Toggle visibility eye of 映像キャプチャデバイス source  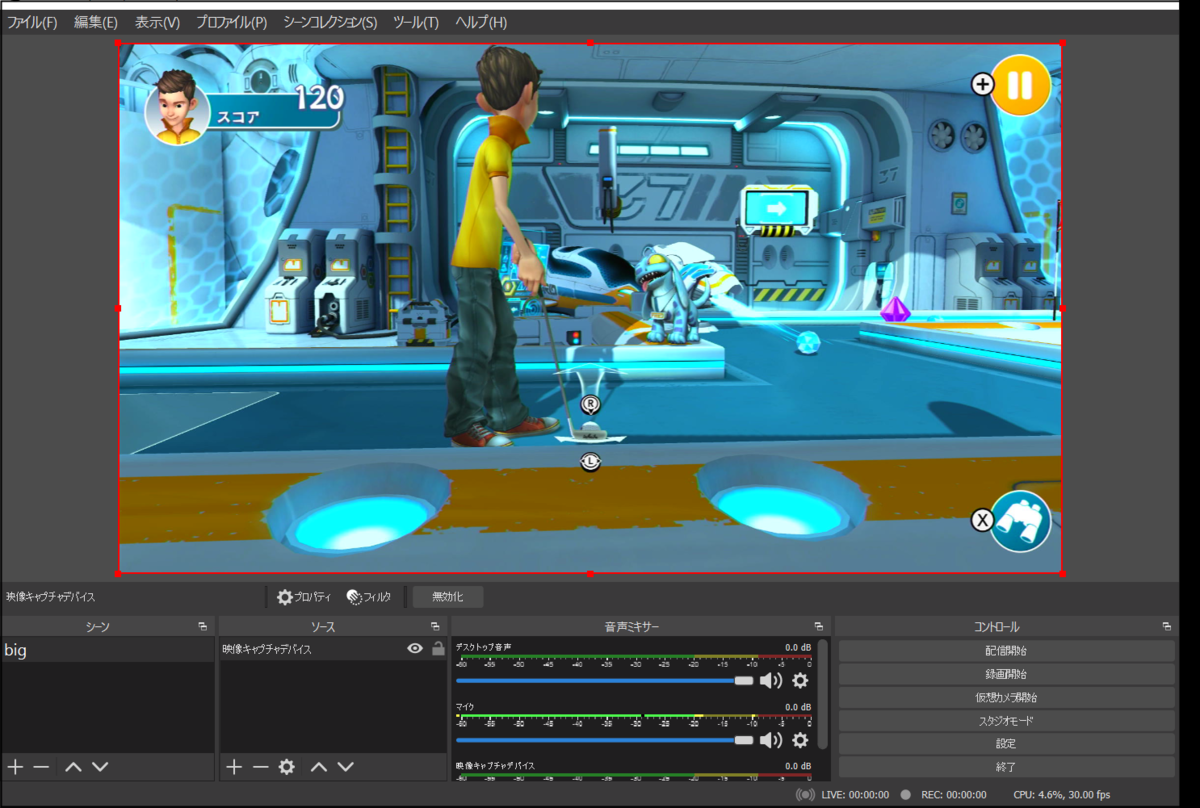point(415,649)
